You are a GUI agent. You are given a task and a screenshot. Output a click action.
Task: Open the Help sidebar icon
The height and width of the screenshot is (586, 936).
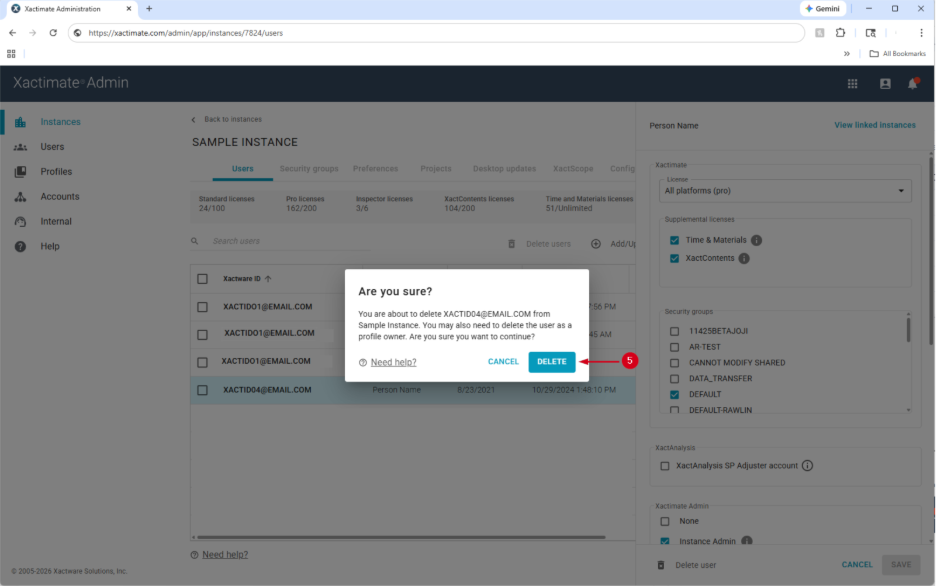pos(20,246)
